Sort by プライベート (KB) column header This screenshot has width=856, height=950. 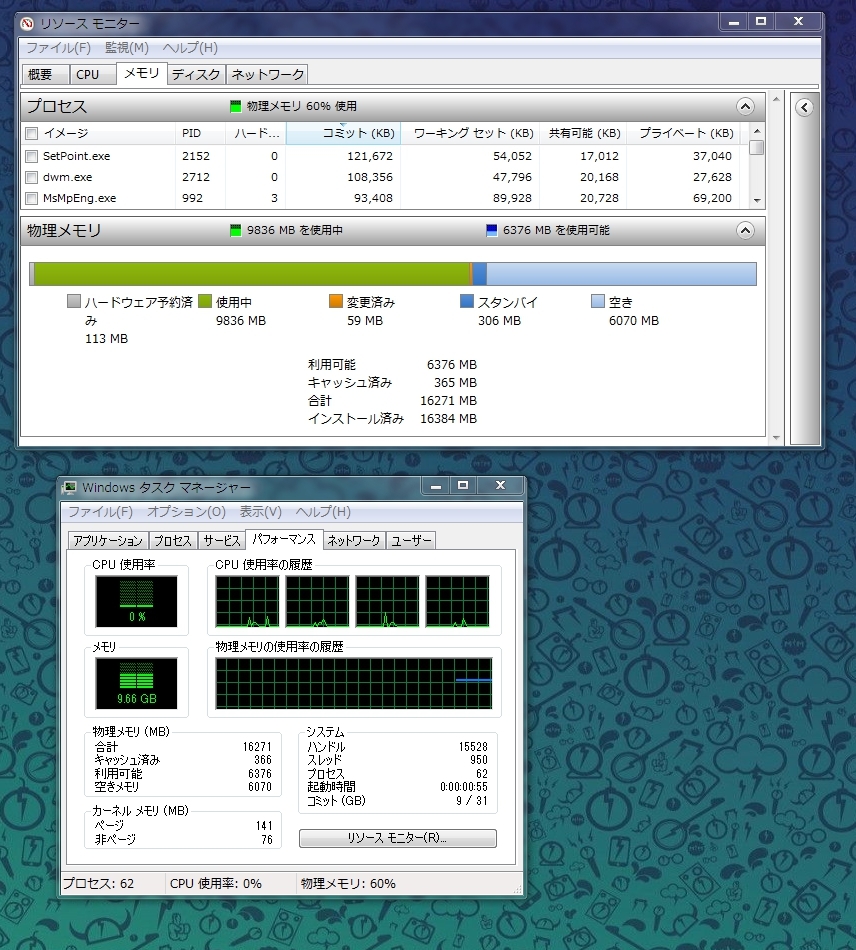tap(683, 133)
